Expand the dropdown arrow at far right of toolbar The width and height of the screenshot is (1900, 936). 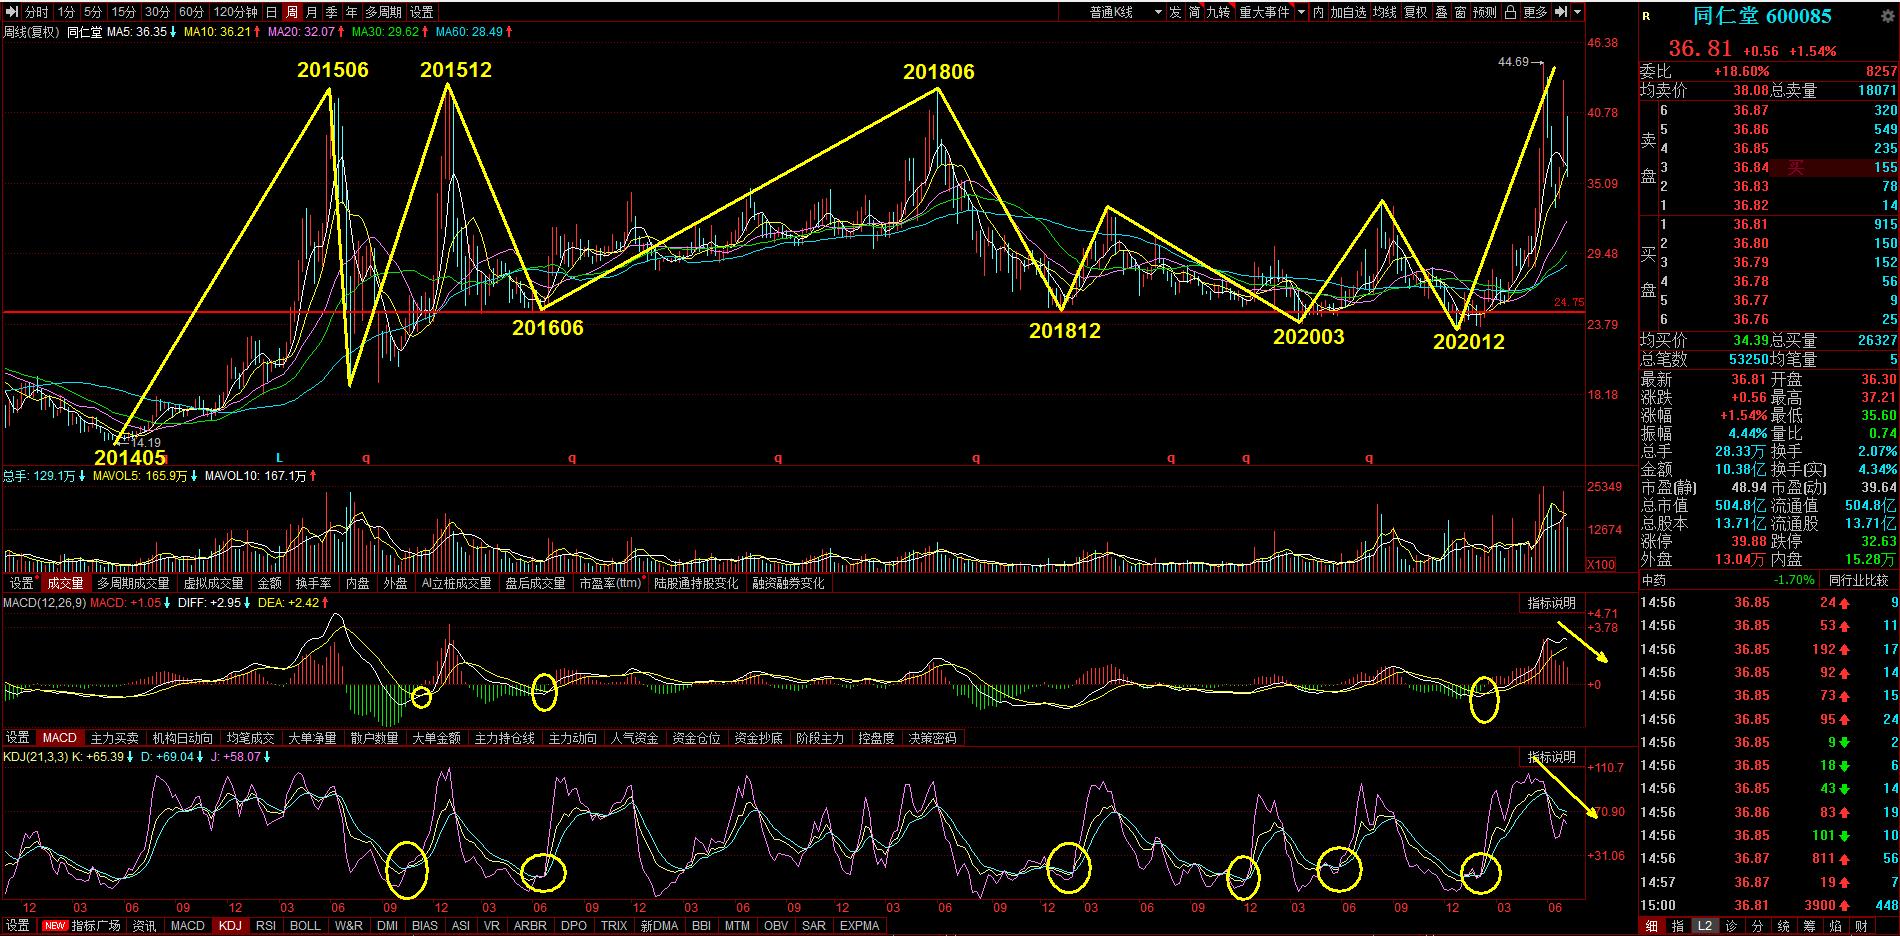coord(1577,12)
